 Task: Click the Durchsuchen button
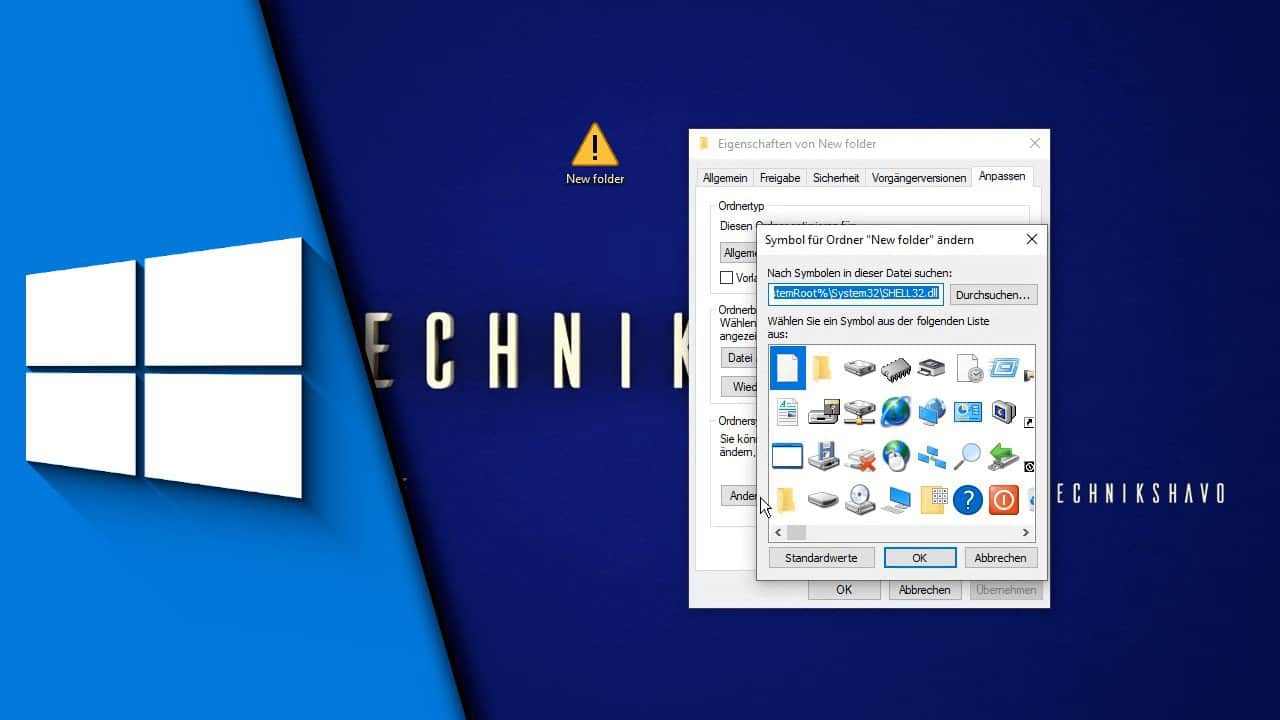click(993, 295)
